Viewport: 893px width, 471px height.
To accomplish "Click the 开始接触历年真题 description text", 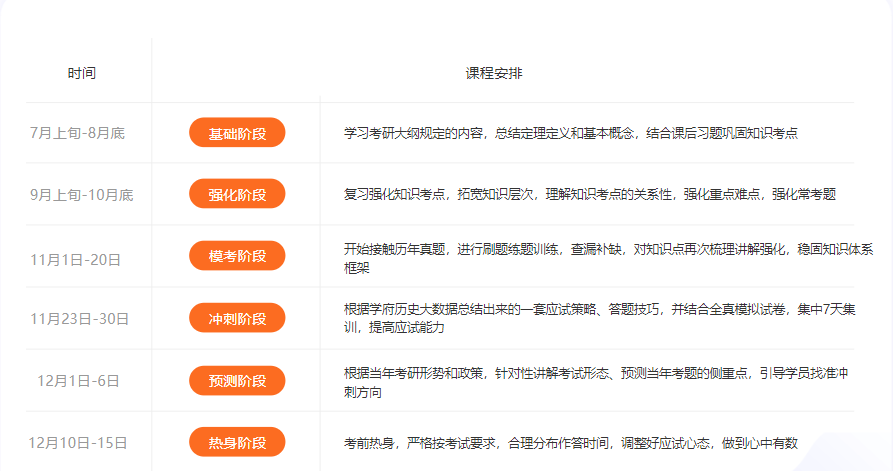I will [x=608, y=257].
